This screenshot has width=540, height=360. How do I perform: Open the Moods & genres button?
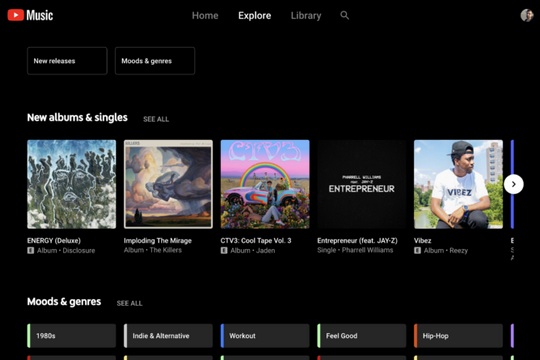pyautogui.click(x=155, y=61)
